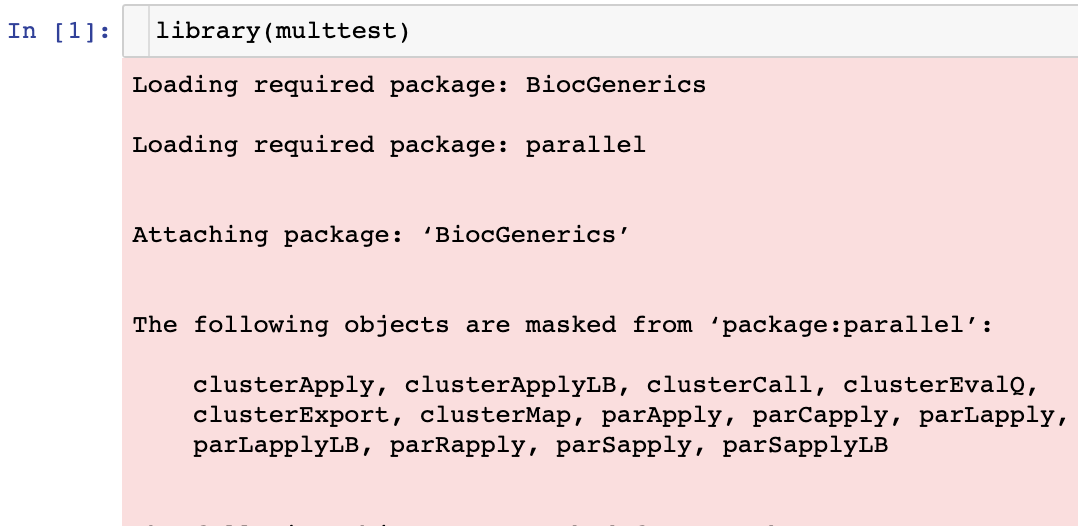1078x526 pixels.
Task: Click the word clusterApplyLB in output
Action: pos(510,385)
